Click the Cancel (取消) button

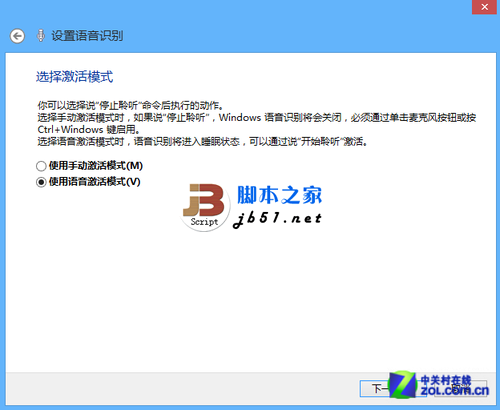coord(461,388)
